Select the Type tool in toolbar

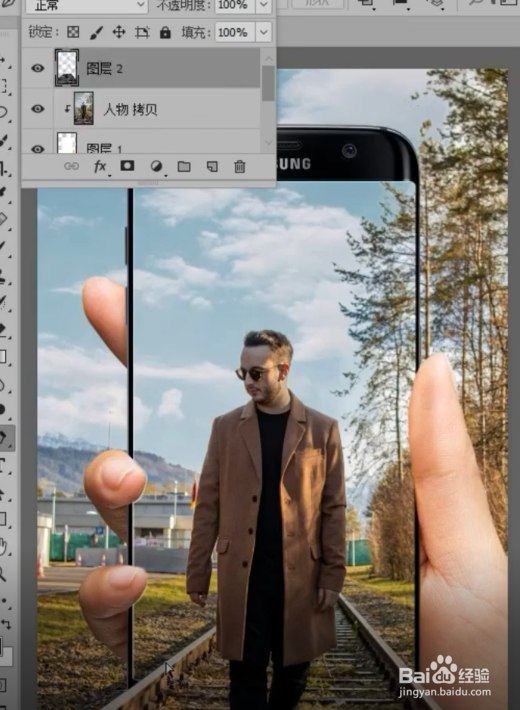point(4,465)
